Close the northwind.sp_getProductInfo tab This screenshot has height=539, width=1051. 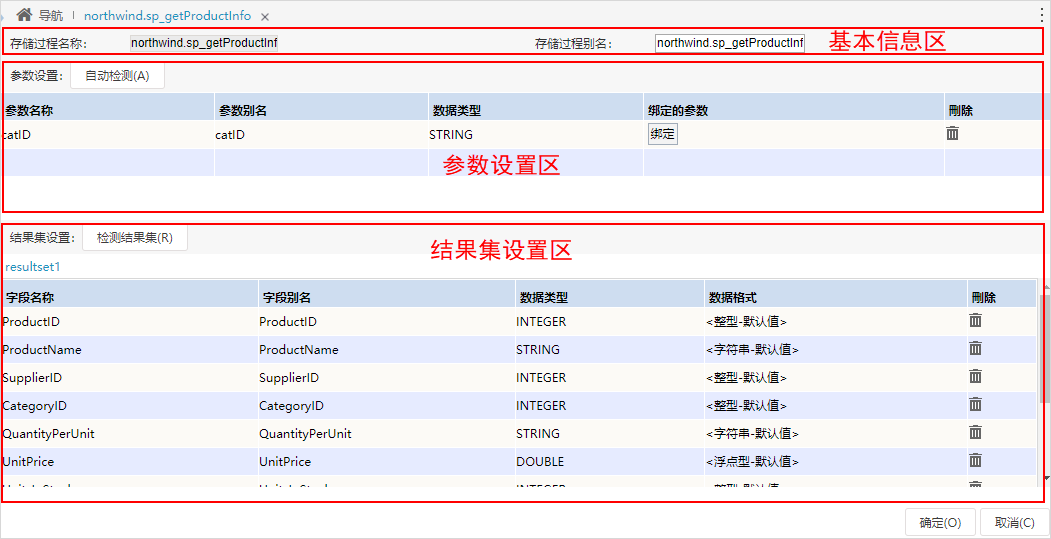click(265, 16)
